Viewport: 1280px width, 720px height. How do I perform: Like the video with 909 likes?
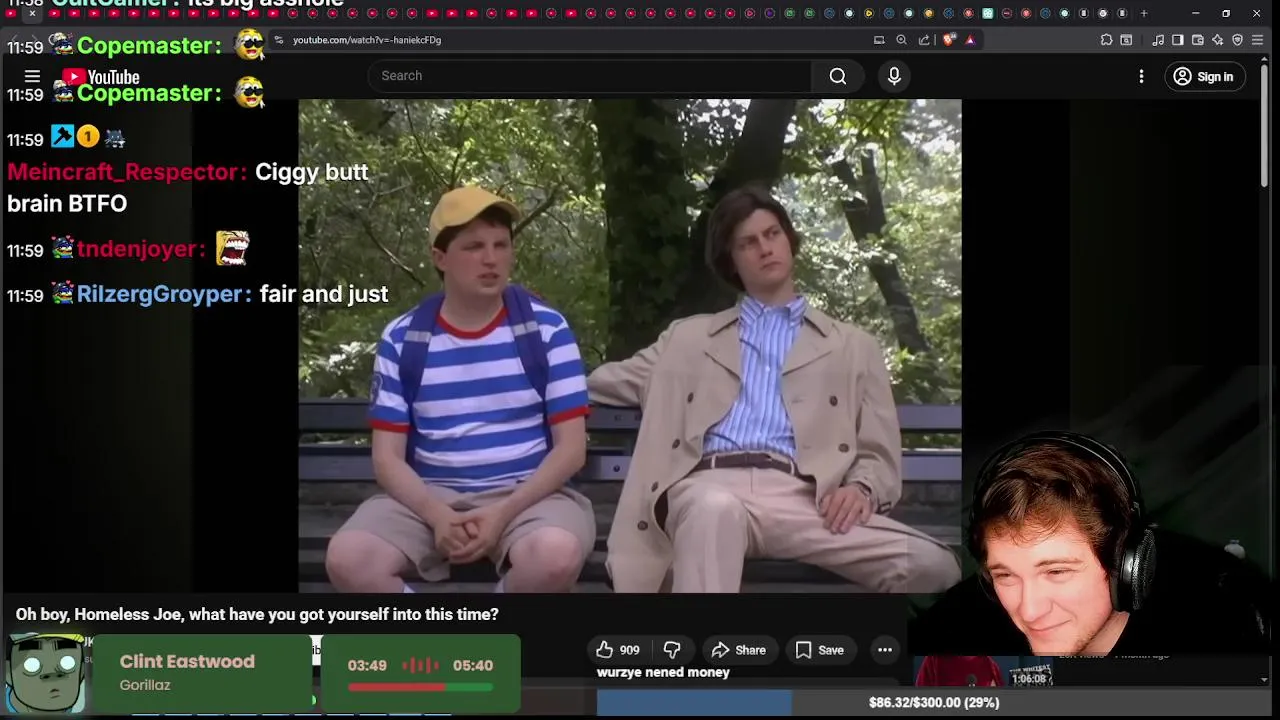(617, 650)
